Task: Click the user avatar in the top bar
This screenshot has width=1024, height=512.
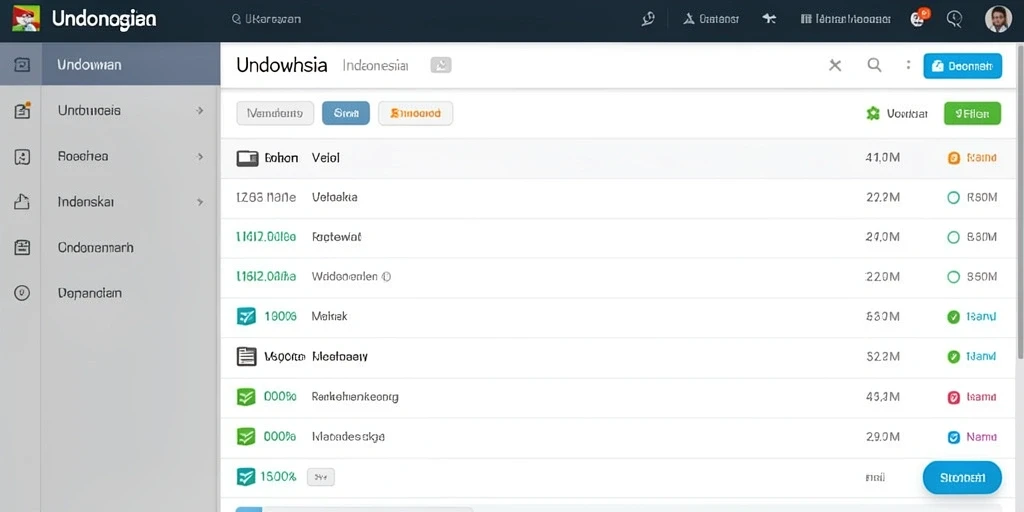Action: (x=998, y=19)
